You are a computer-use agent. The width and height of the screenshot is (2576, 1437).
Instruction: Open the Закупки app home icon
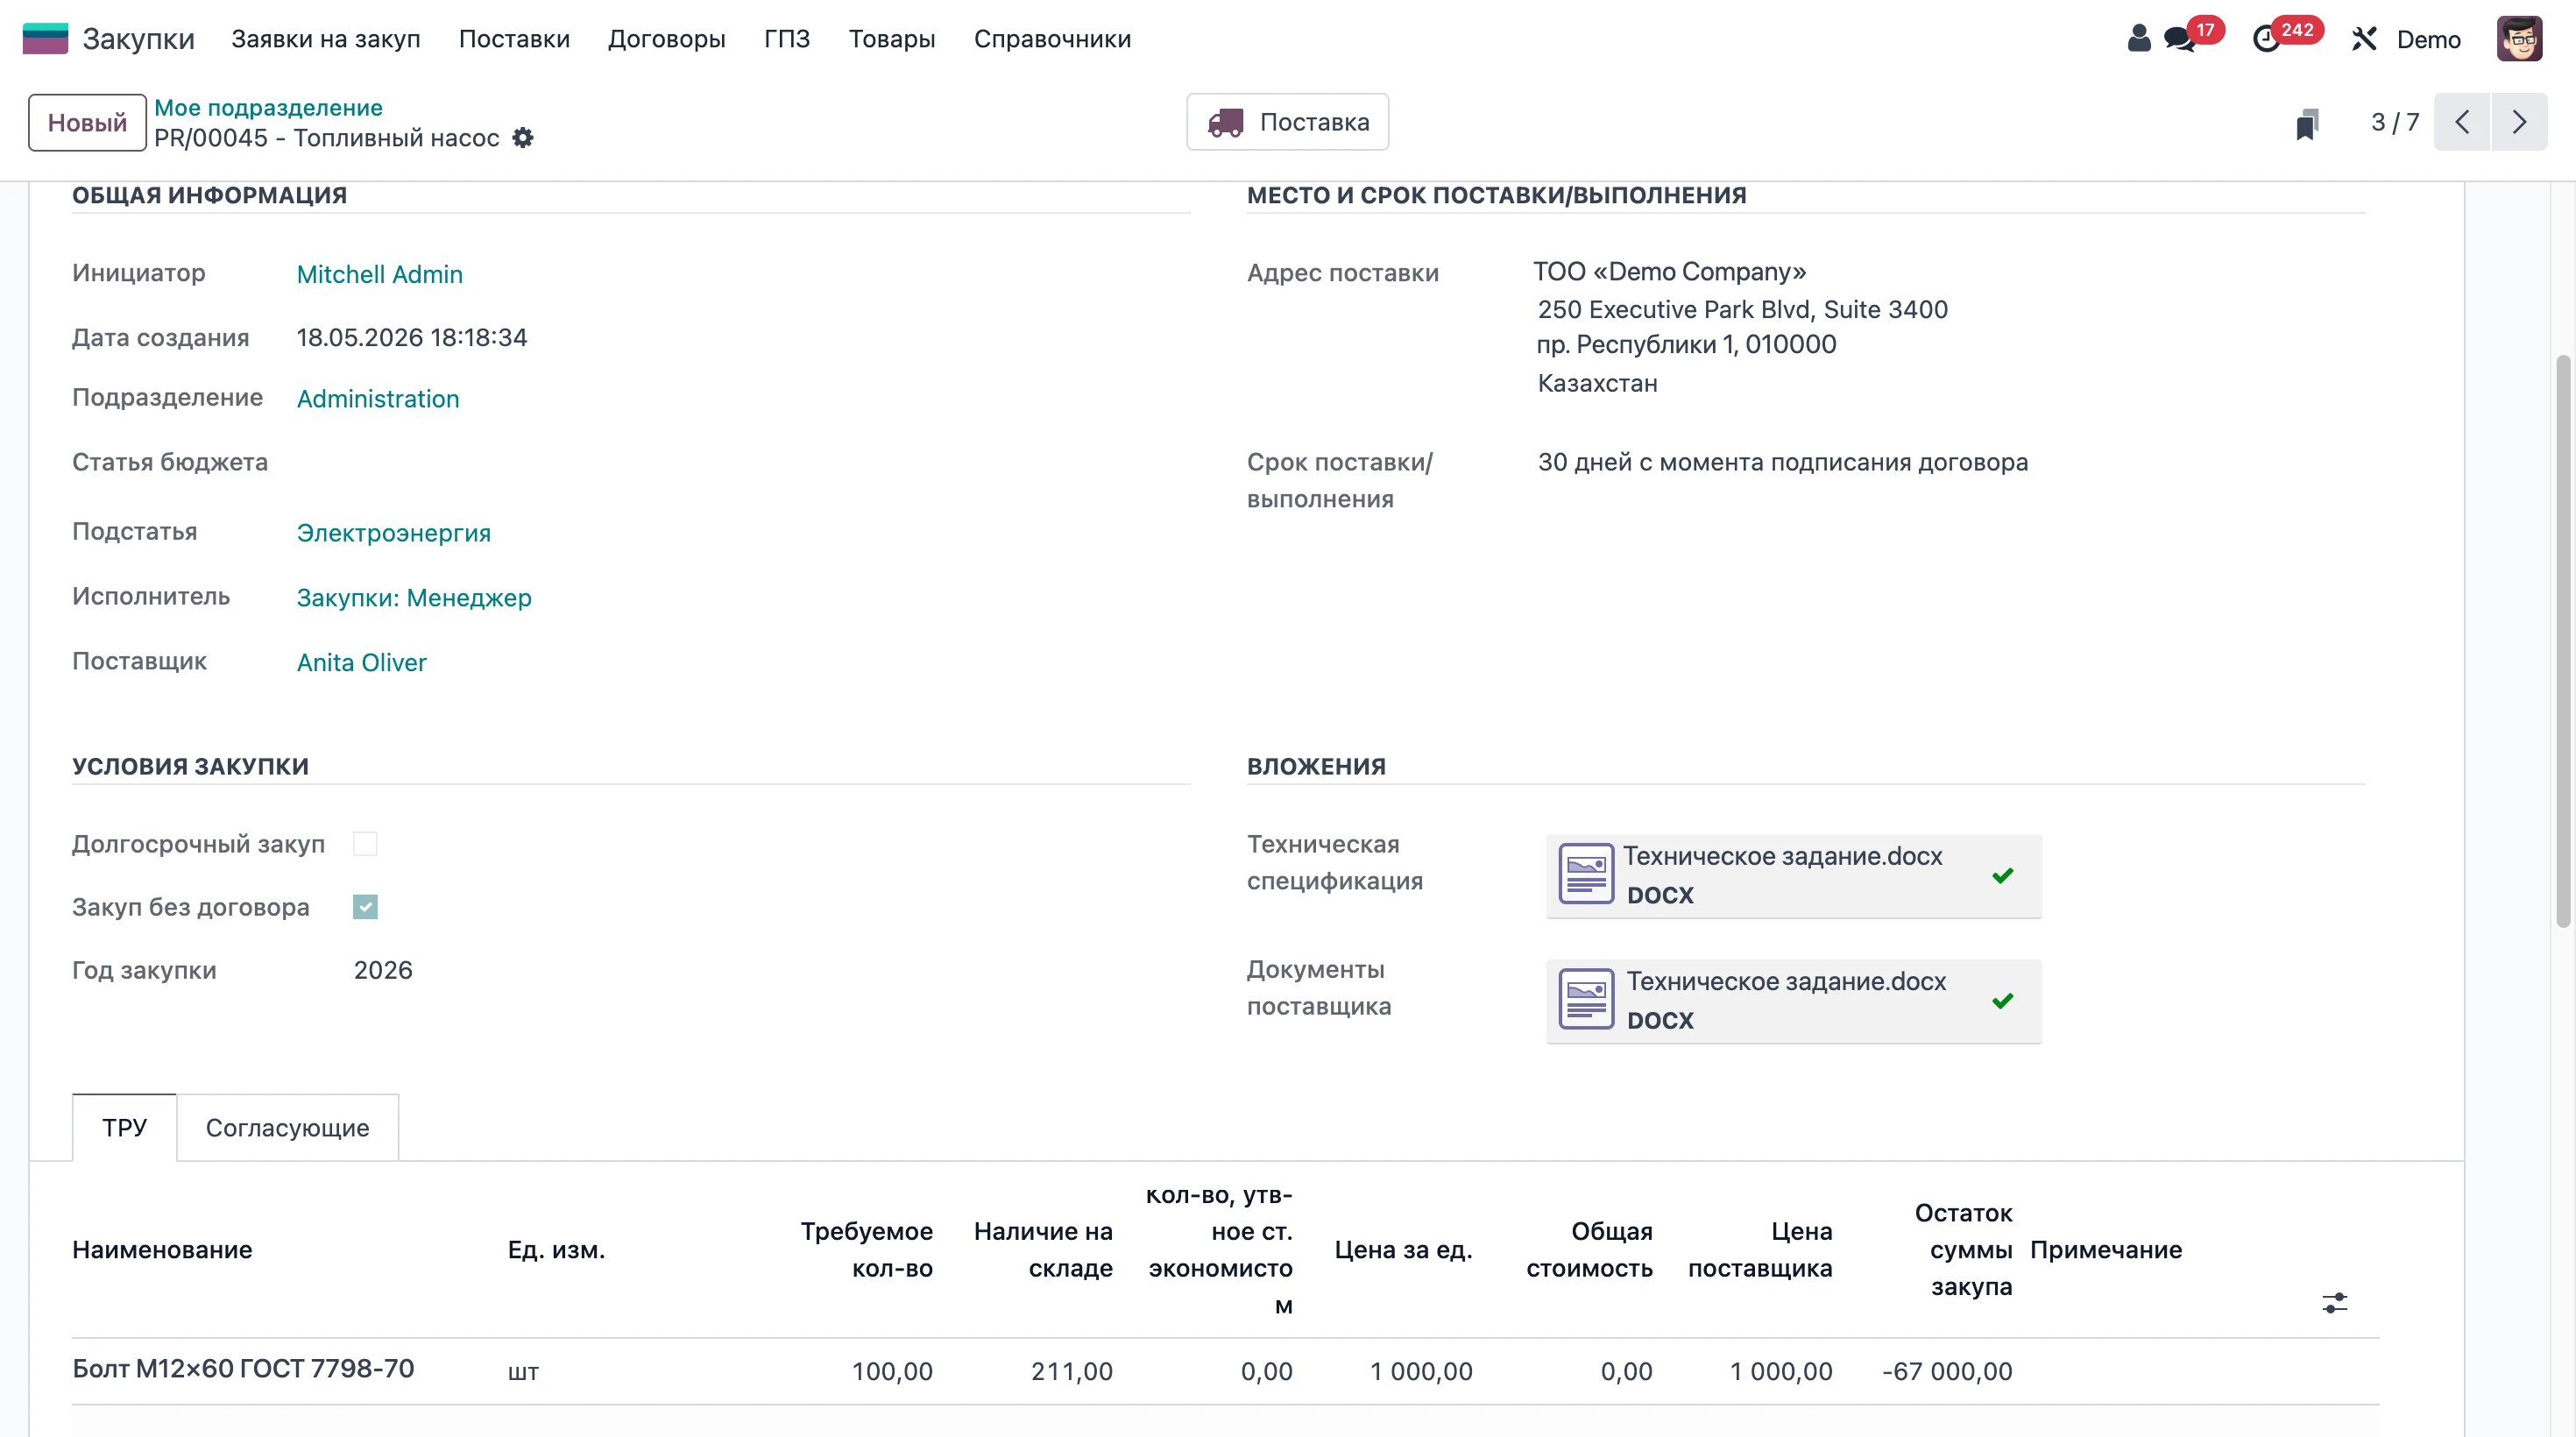coord(45,39)
